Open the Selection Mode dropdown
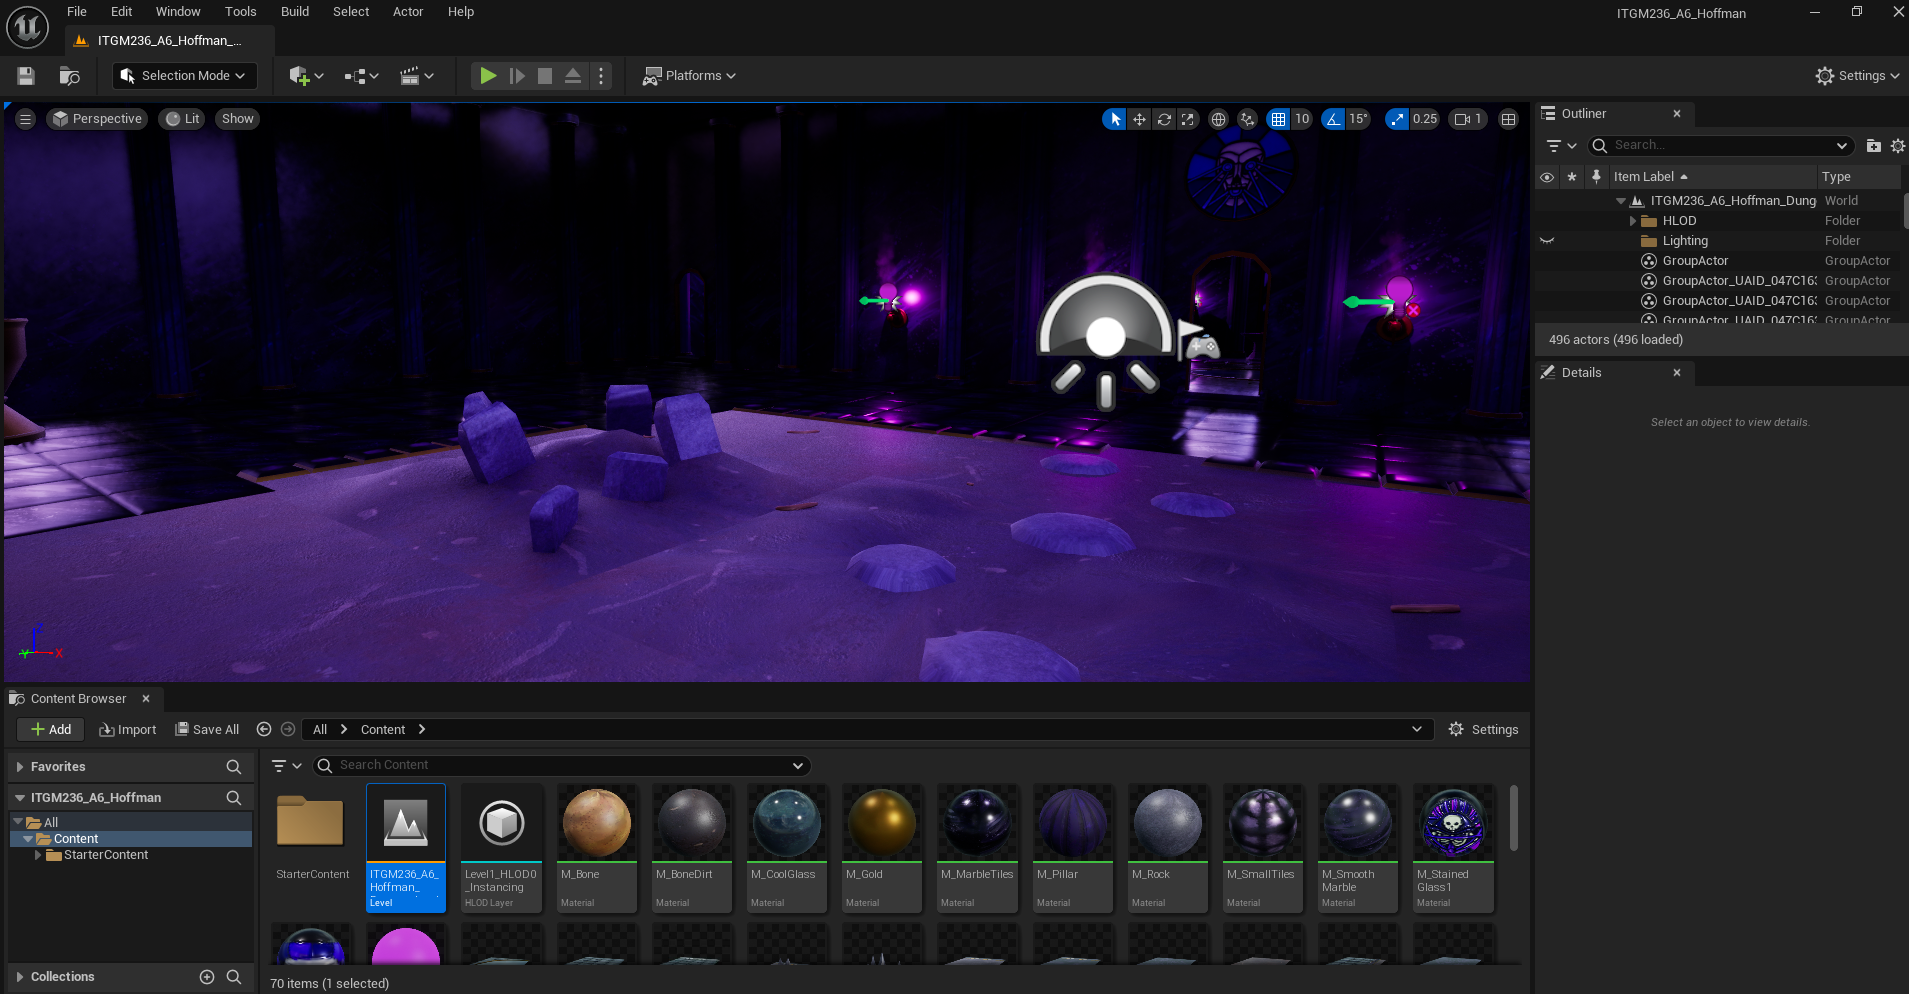 pos(184,76)
